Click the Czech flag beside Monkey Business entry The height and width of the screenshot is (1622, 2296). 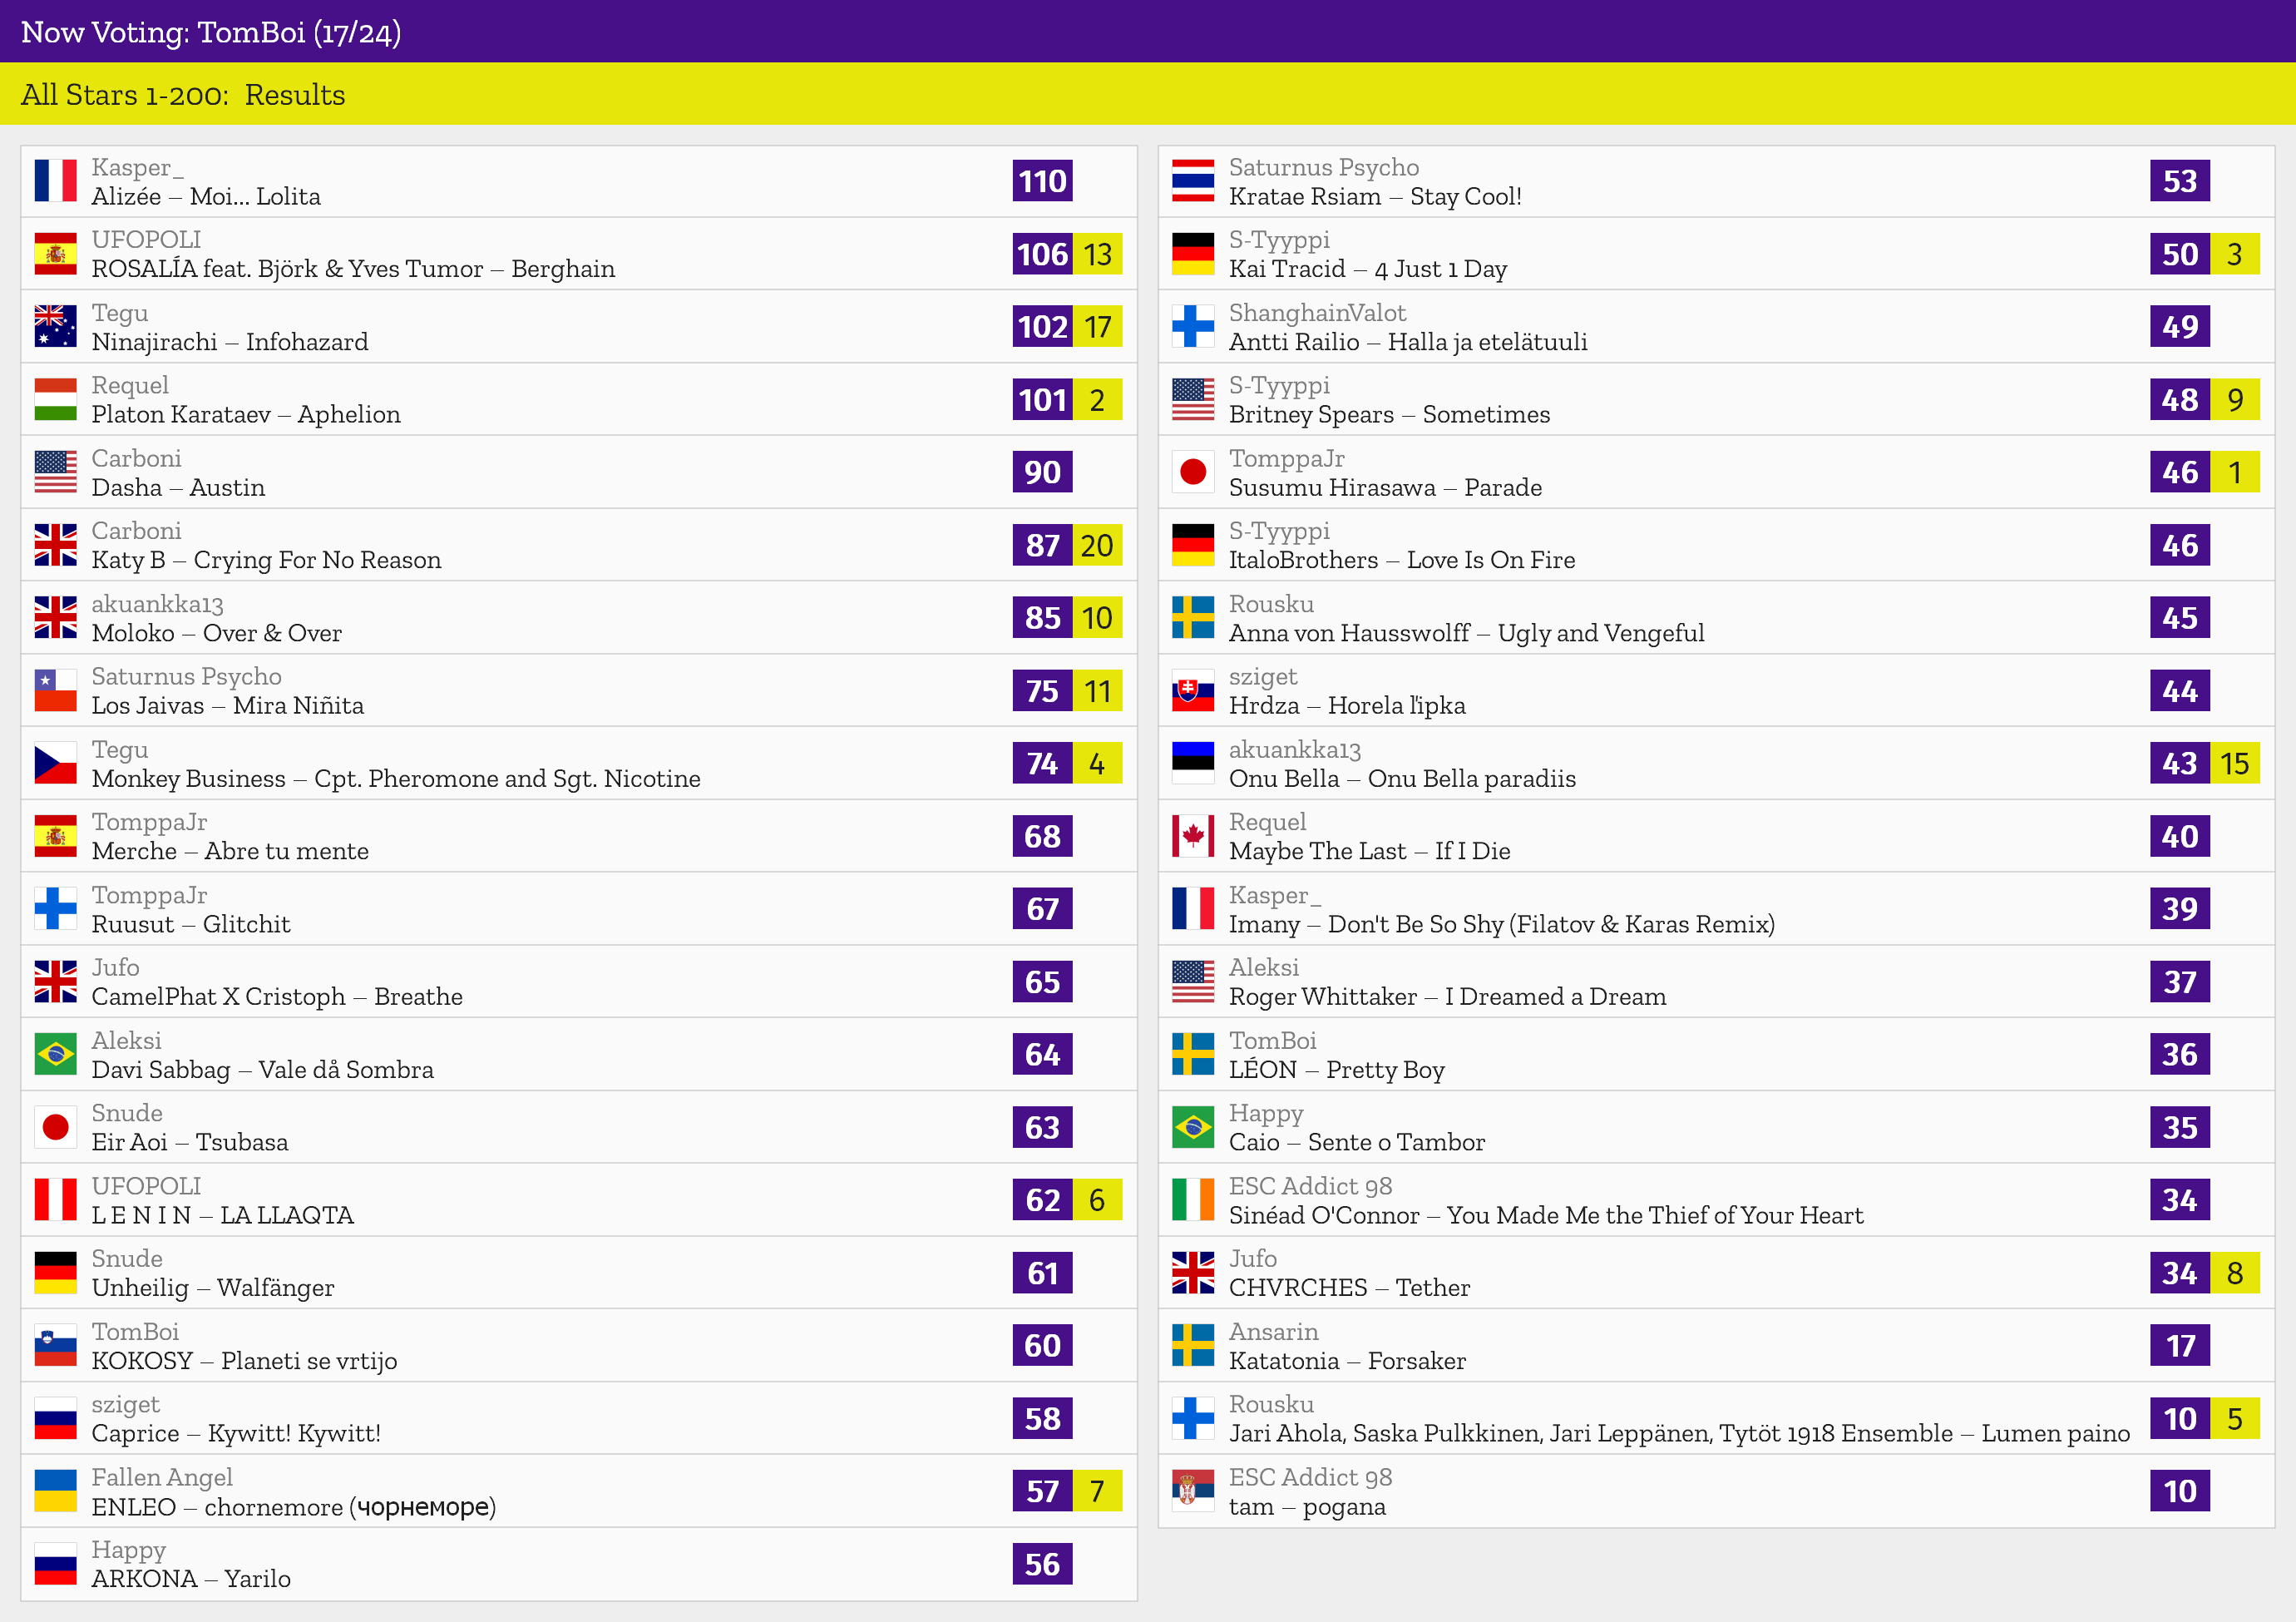click(x=55, y=763)
